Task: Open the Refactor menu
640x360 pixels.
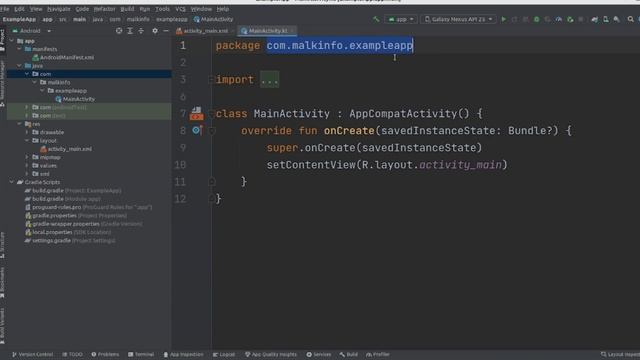Action: point(104,9)
